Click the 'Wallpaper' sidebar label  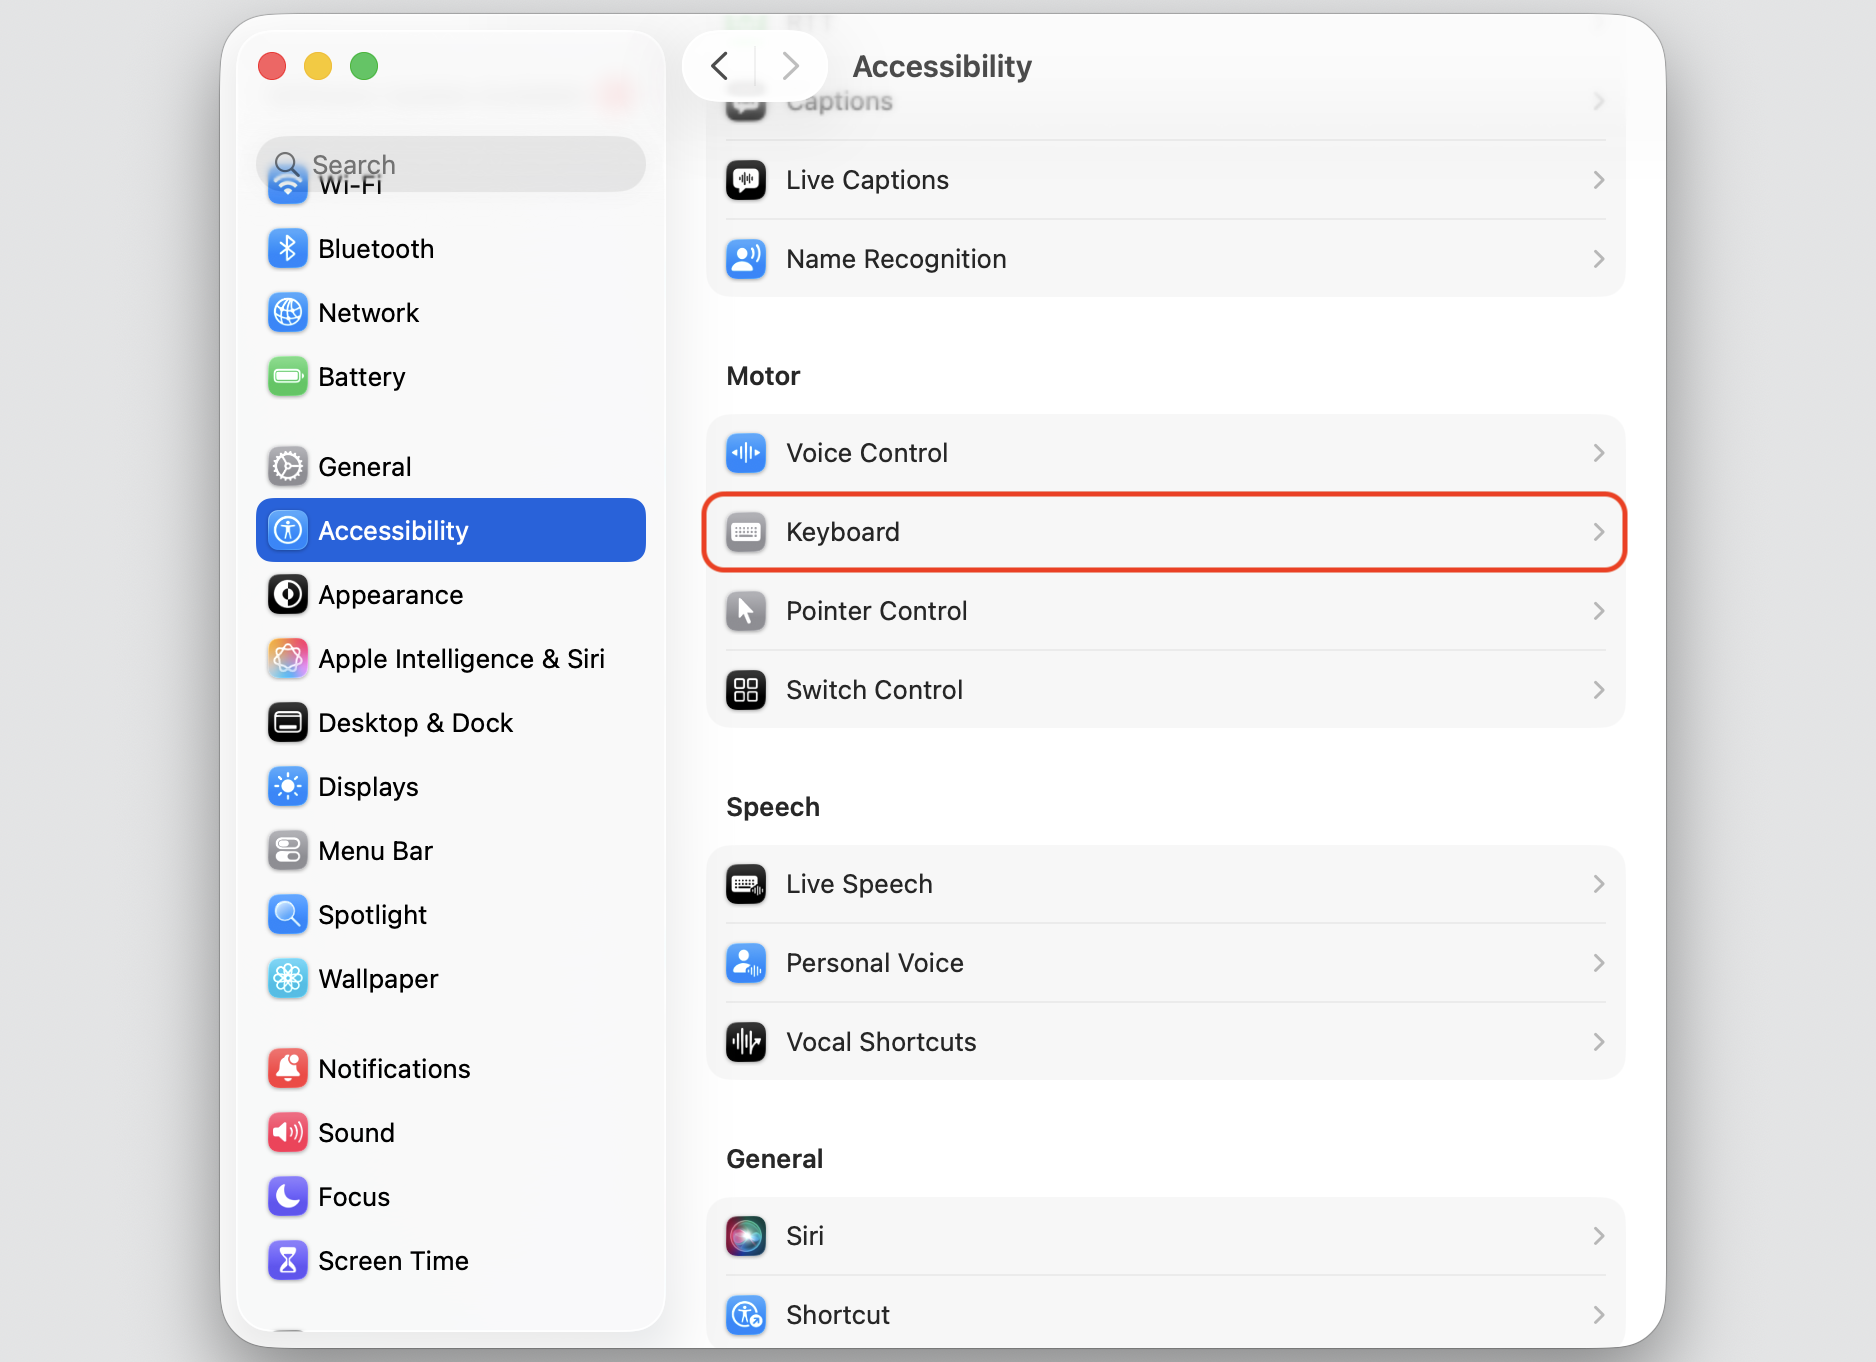click(378, 979)
